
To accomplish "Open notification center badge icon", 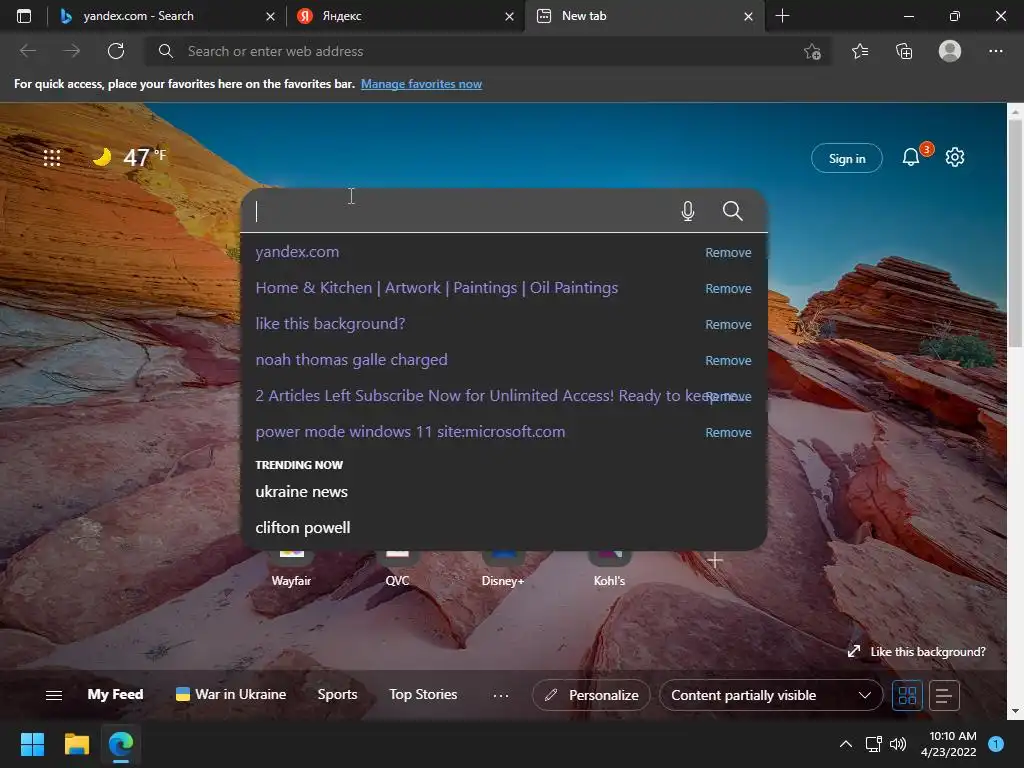I will click(995, 744).
